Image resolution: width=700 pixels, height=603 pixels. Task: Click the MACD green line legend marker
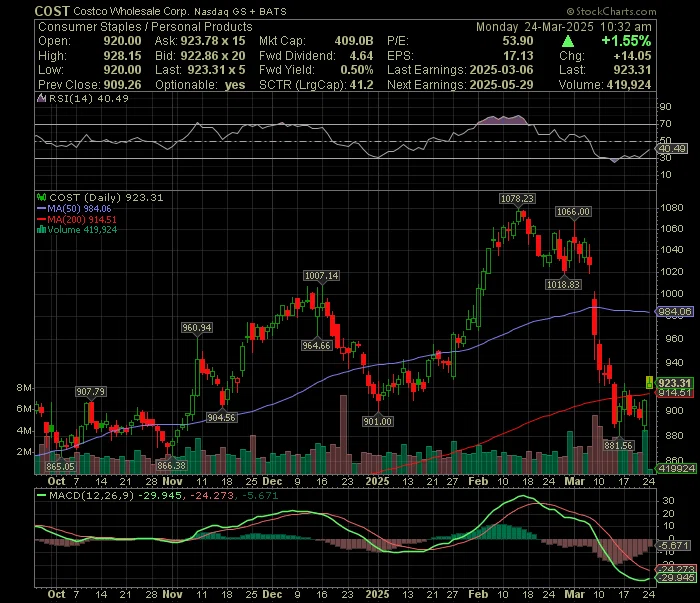(x=42, y=495)
